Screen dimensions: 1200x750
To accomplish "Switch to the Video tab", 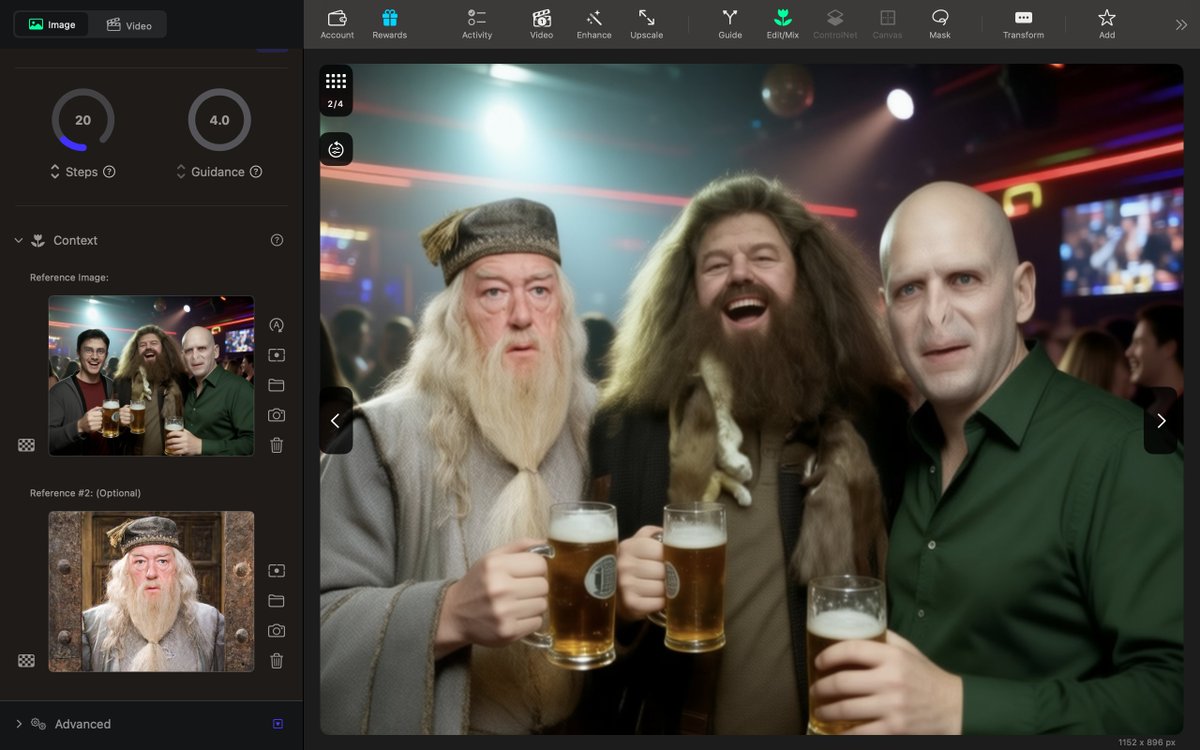I will (129, 25).
